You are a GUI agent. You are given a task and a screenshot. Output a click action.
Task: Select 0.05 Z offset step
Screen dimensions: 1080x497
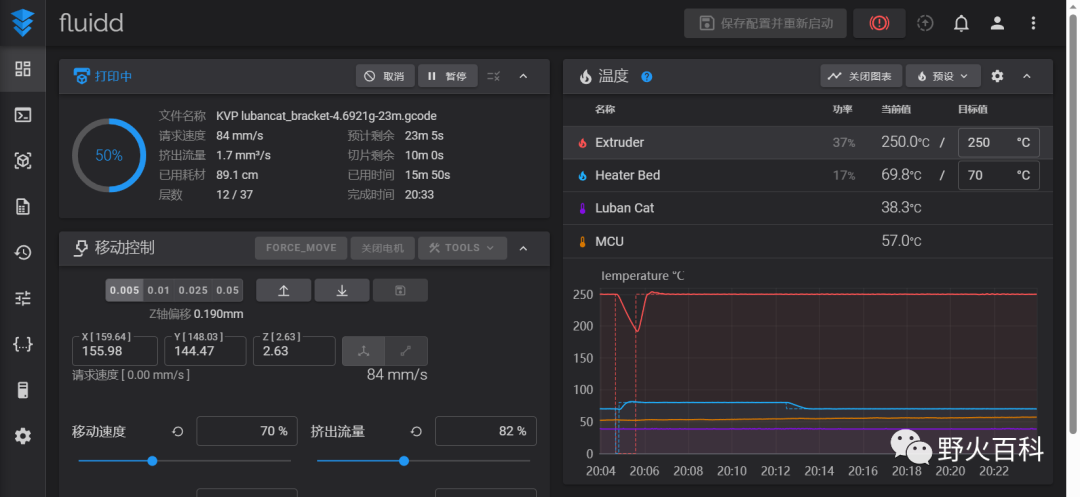tap(227, 290)
